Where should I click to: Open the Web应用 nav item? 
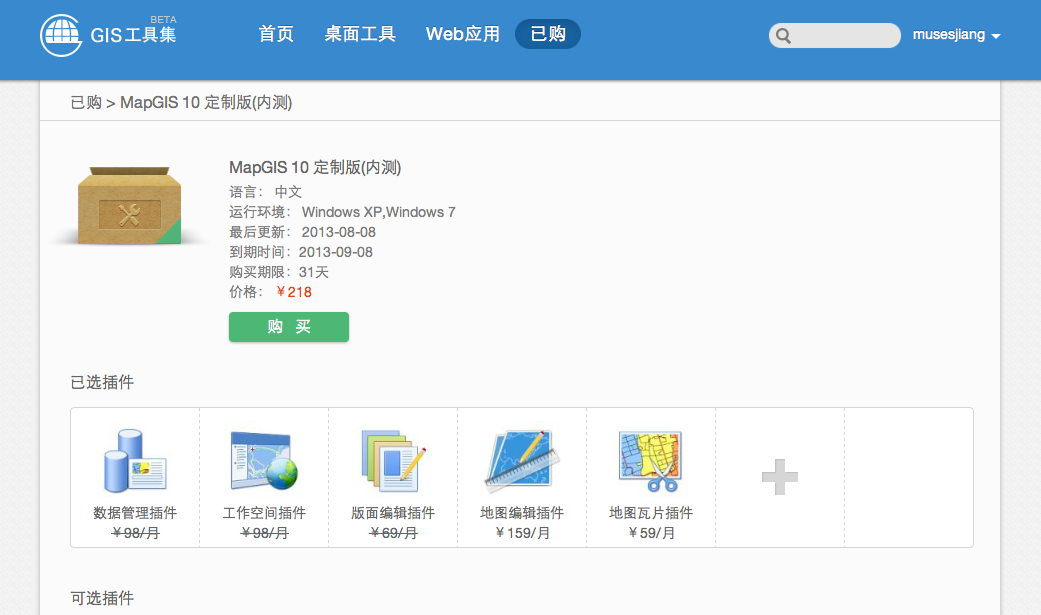coord(463,34)
